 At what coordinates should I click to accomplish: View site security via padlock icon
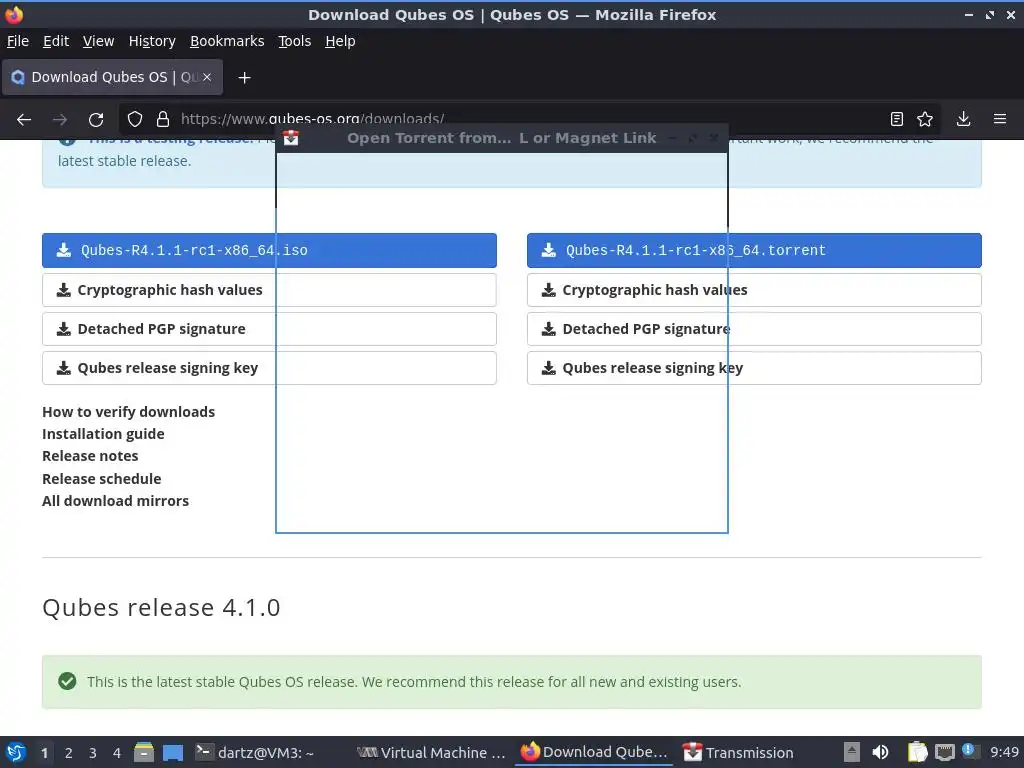coord(163,119)
